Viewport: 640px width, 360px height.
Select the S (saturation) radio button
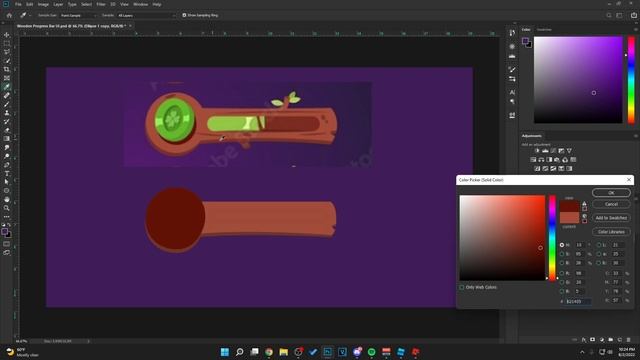562,254
